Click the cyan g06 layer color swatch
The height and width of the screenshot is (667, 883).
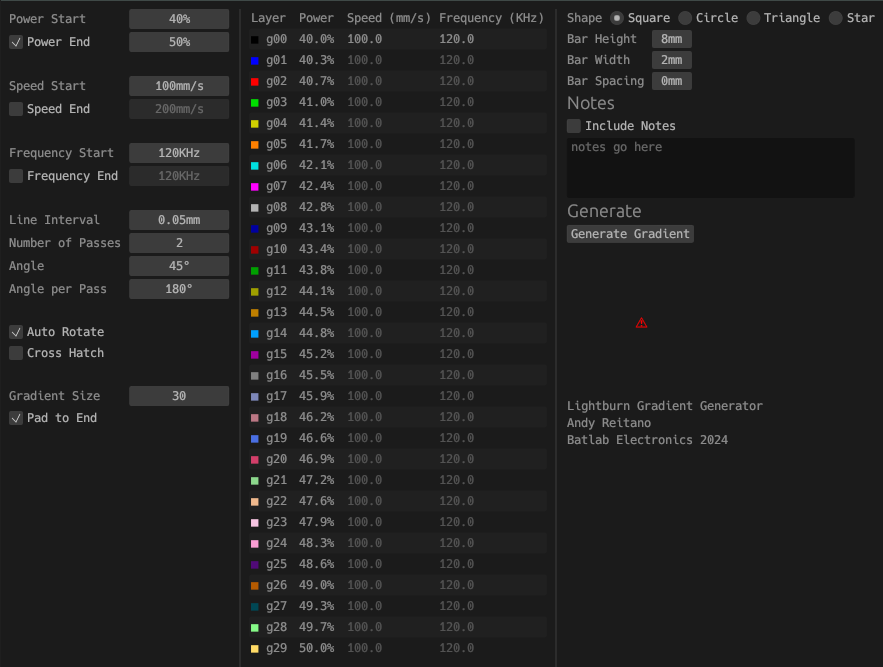point(255,165)
